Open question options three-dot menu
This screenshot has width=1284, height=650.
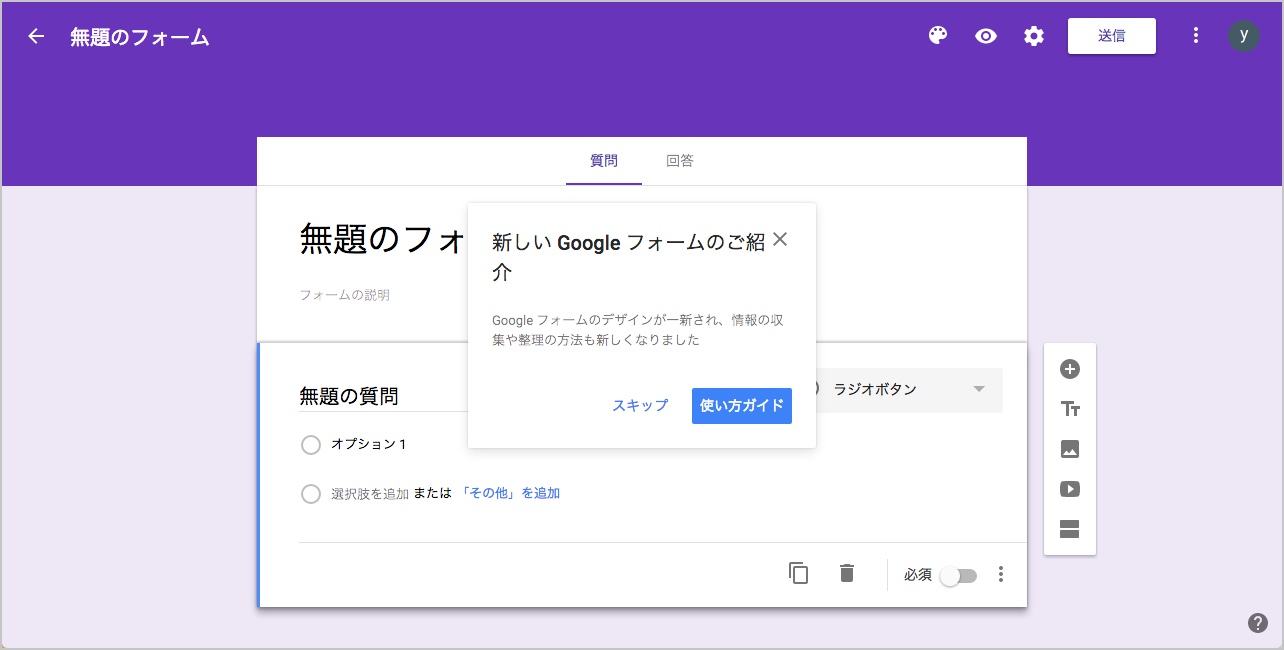coord(1001,574)
